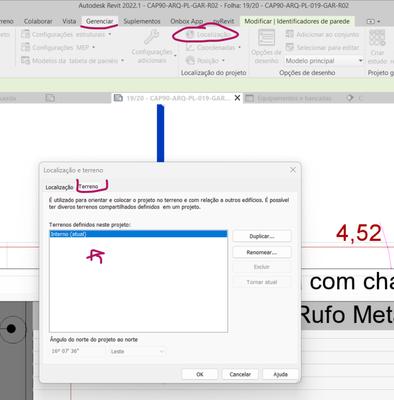Viewport: 394px width, 400px height.
Task: Click Adicionar ao conjunto icon
Action: tap(290, 34)
